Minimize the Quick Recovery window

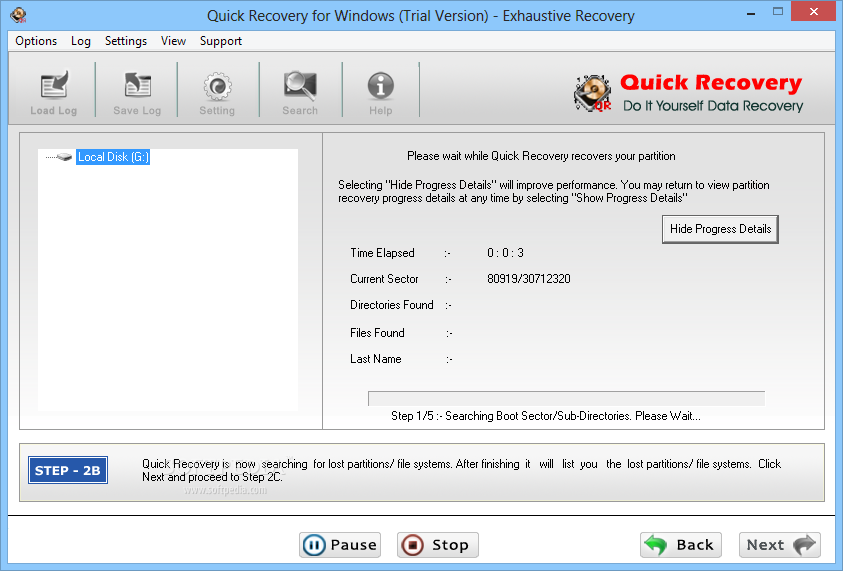pyautogui.click(x=751, y=12)
